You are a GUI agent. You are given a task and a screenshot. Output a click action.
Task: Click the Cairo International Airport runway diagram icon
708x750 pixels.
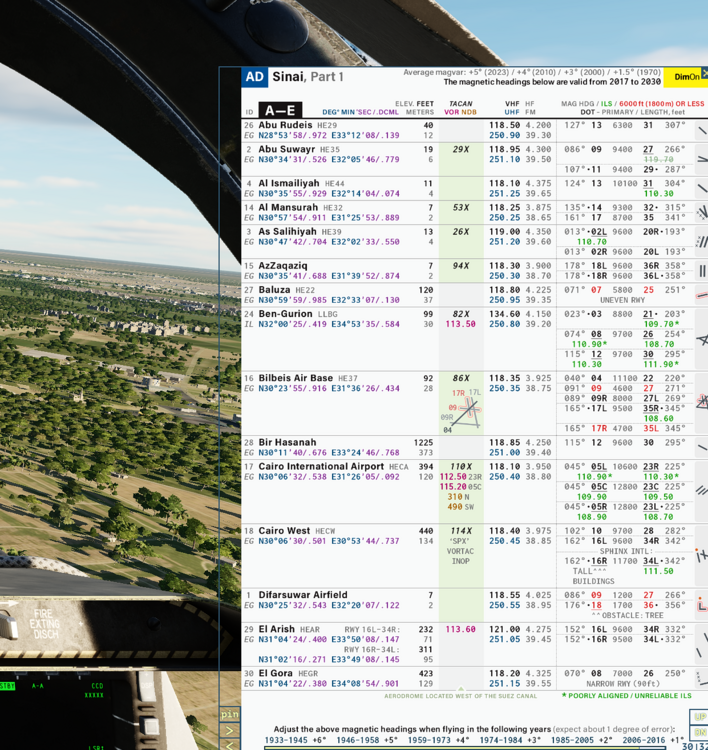pos(701,490)
